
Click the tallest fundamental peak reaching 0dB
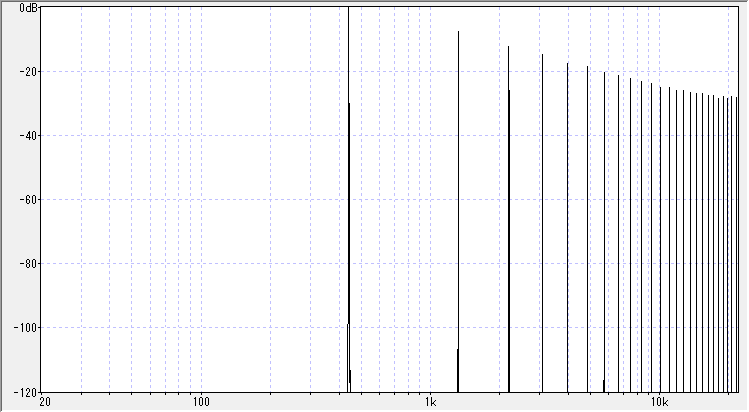tap(348, 200)
